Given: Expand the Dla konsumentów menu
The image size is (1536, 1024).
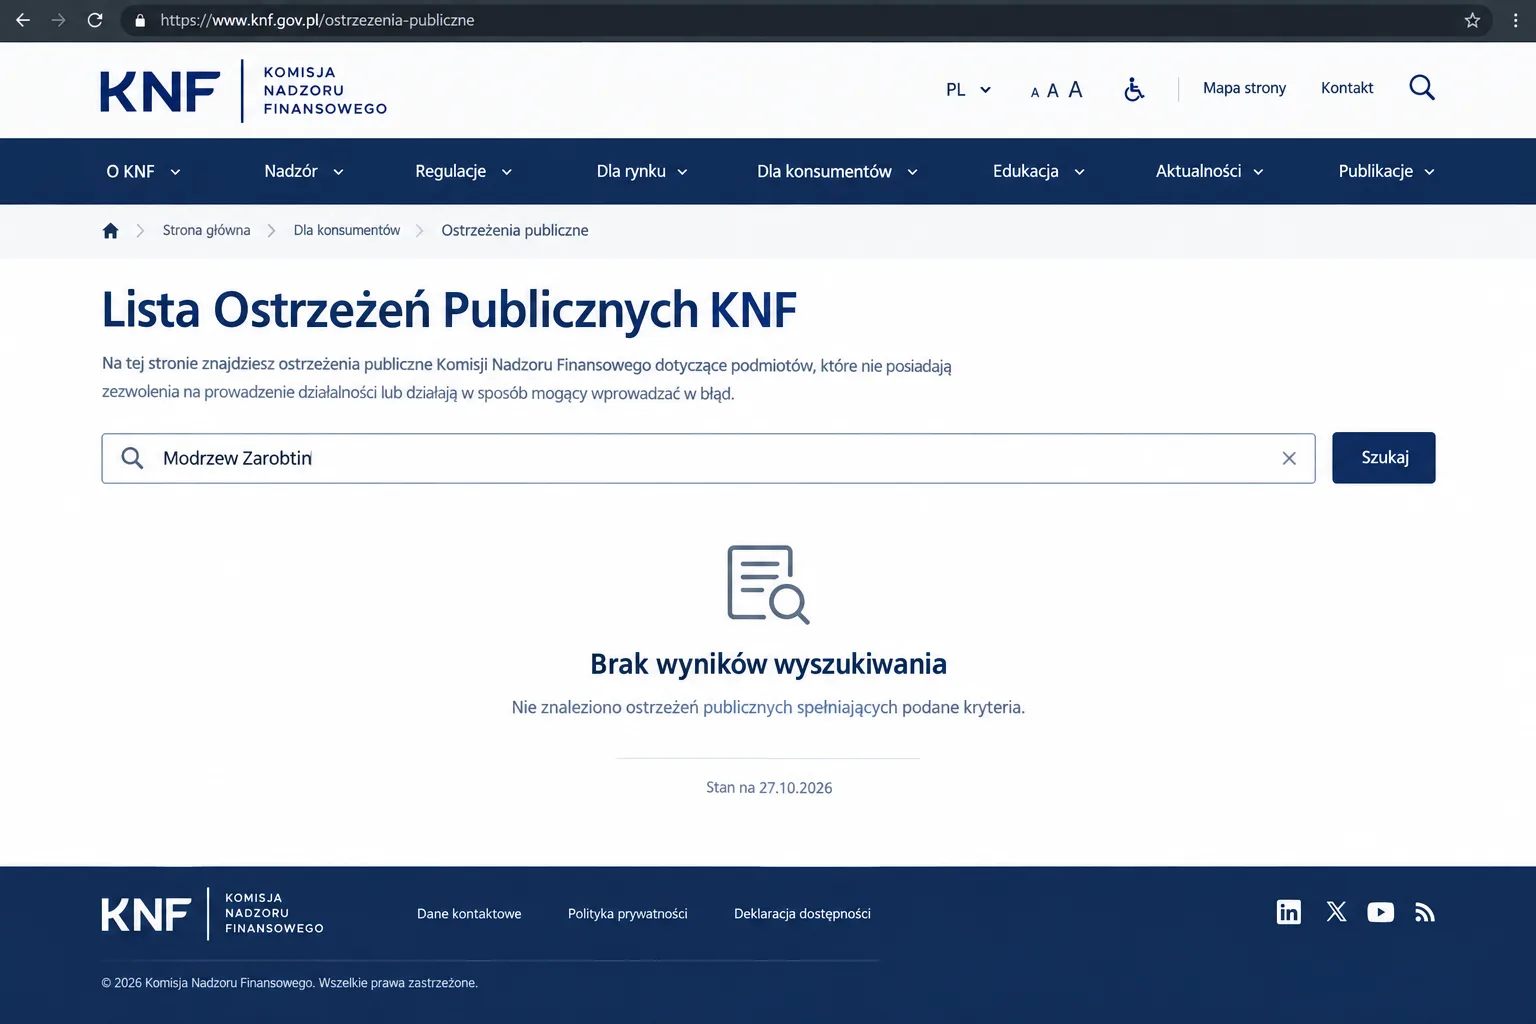Looking at the screenshot, I should pos(837,171).
